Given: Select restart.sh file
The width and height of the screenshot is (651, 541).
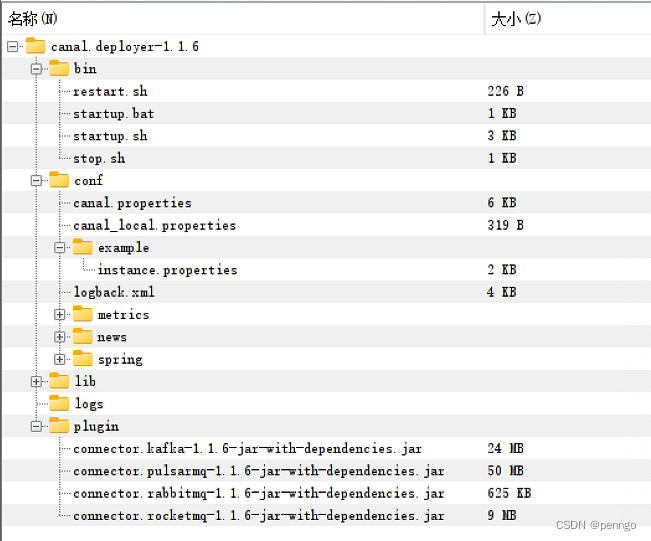Looking at the screenshot, I should (110, 91).
